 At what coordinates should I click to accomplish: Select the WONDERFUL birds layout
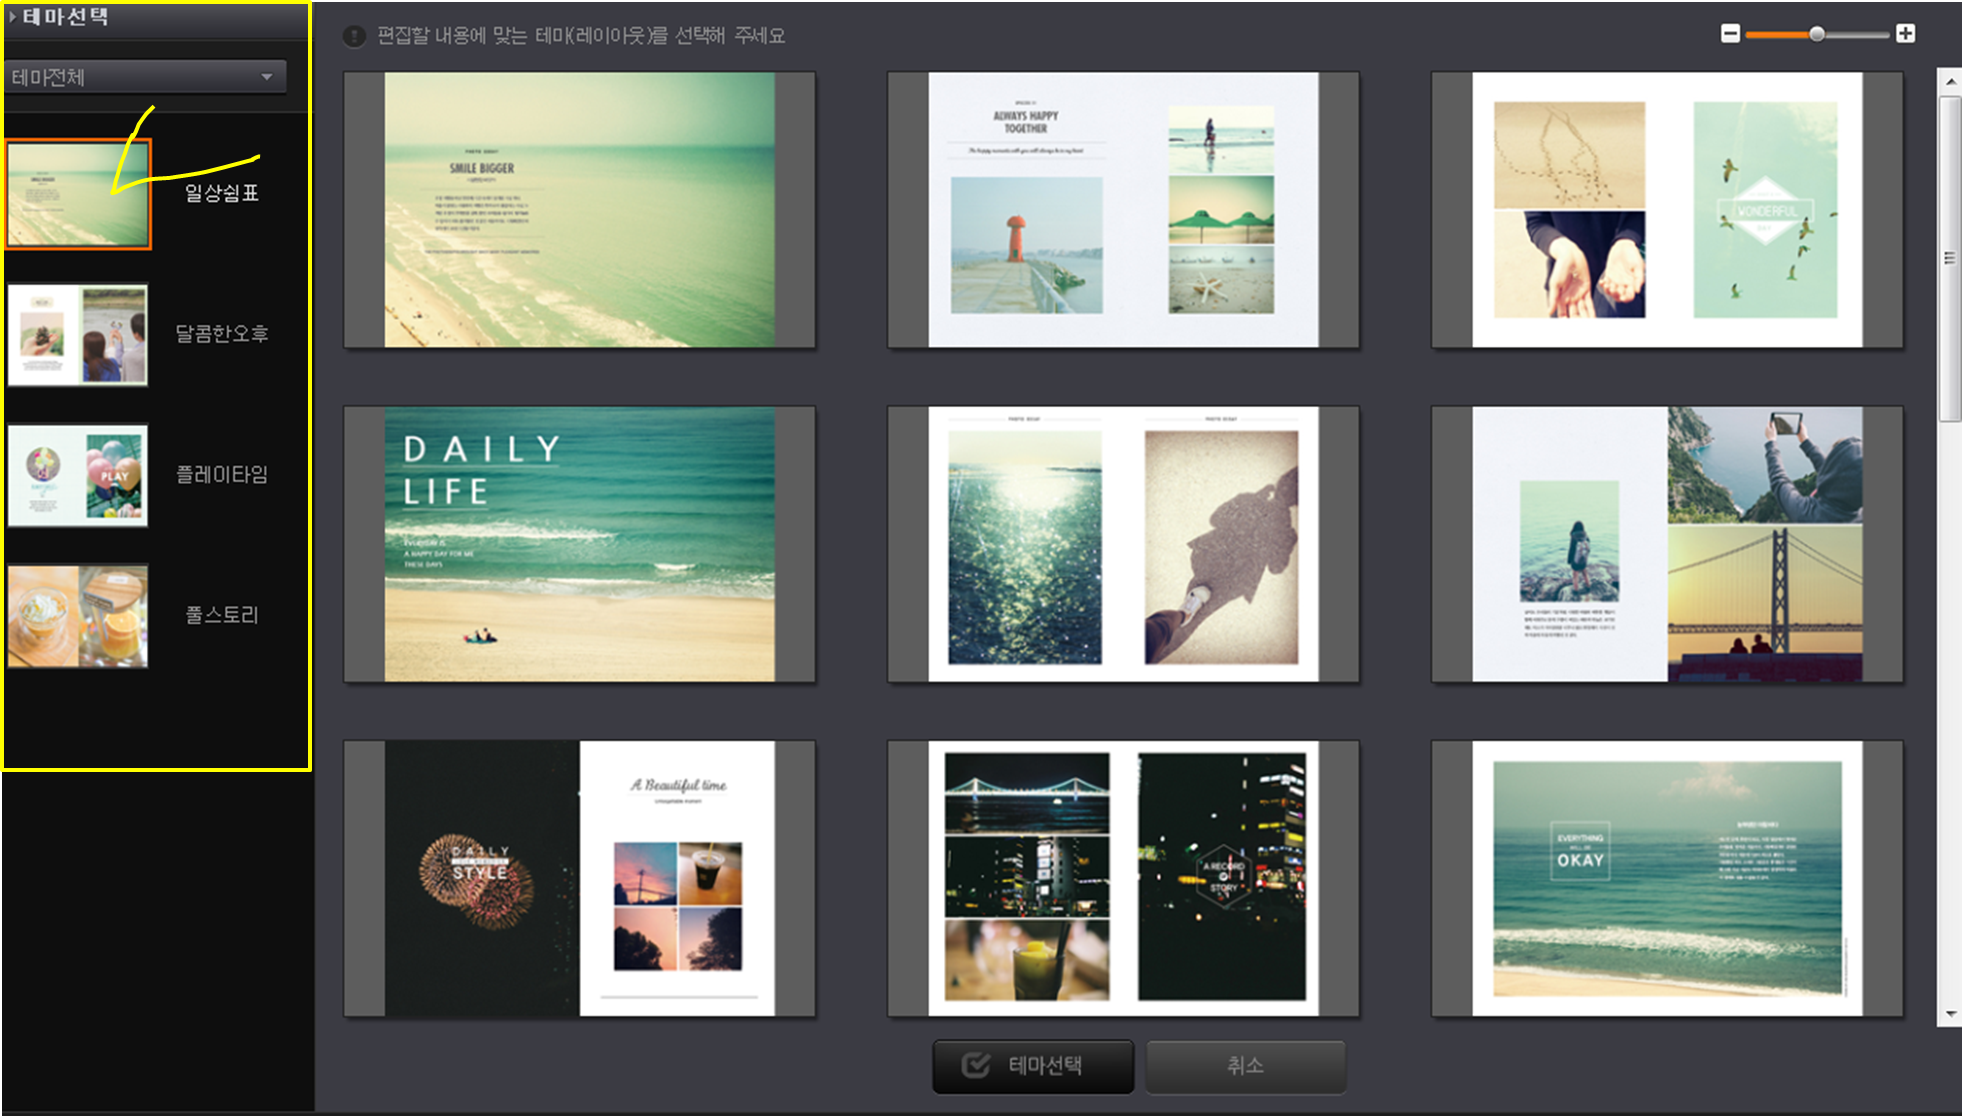click(x=1667, y=210)
